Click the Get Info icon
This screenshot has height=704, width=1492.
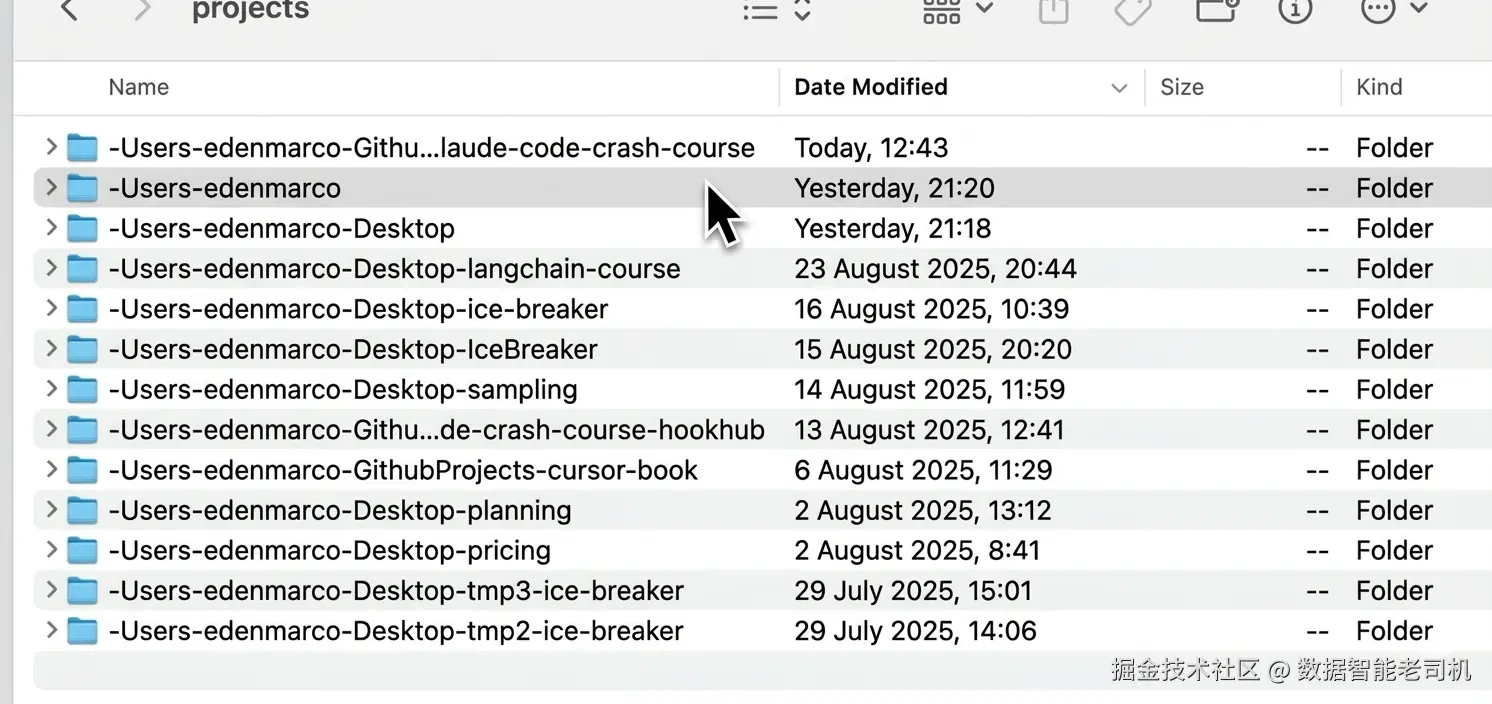click(x=1295, y=10)
